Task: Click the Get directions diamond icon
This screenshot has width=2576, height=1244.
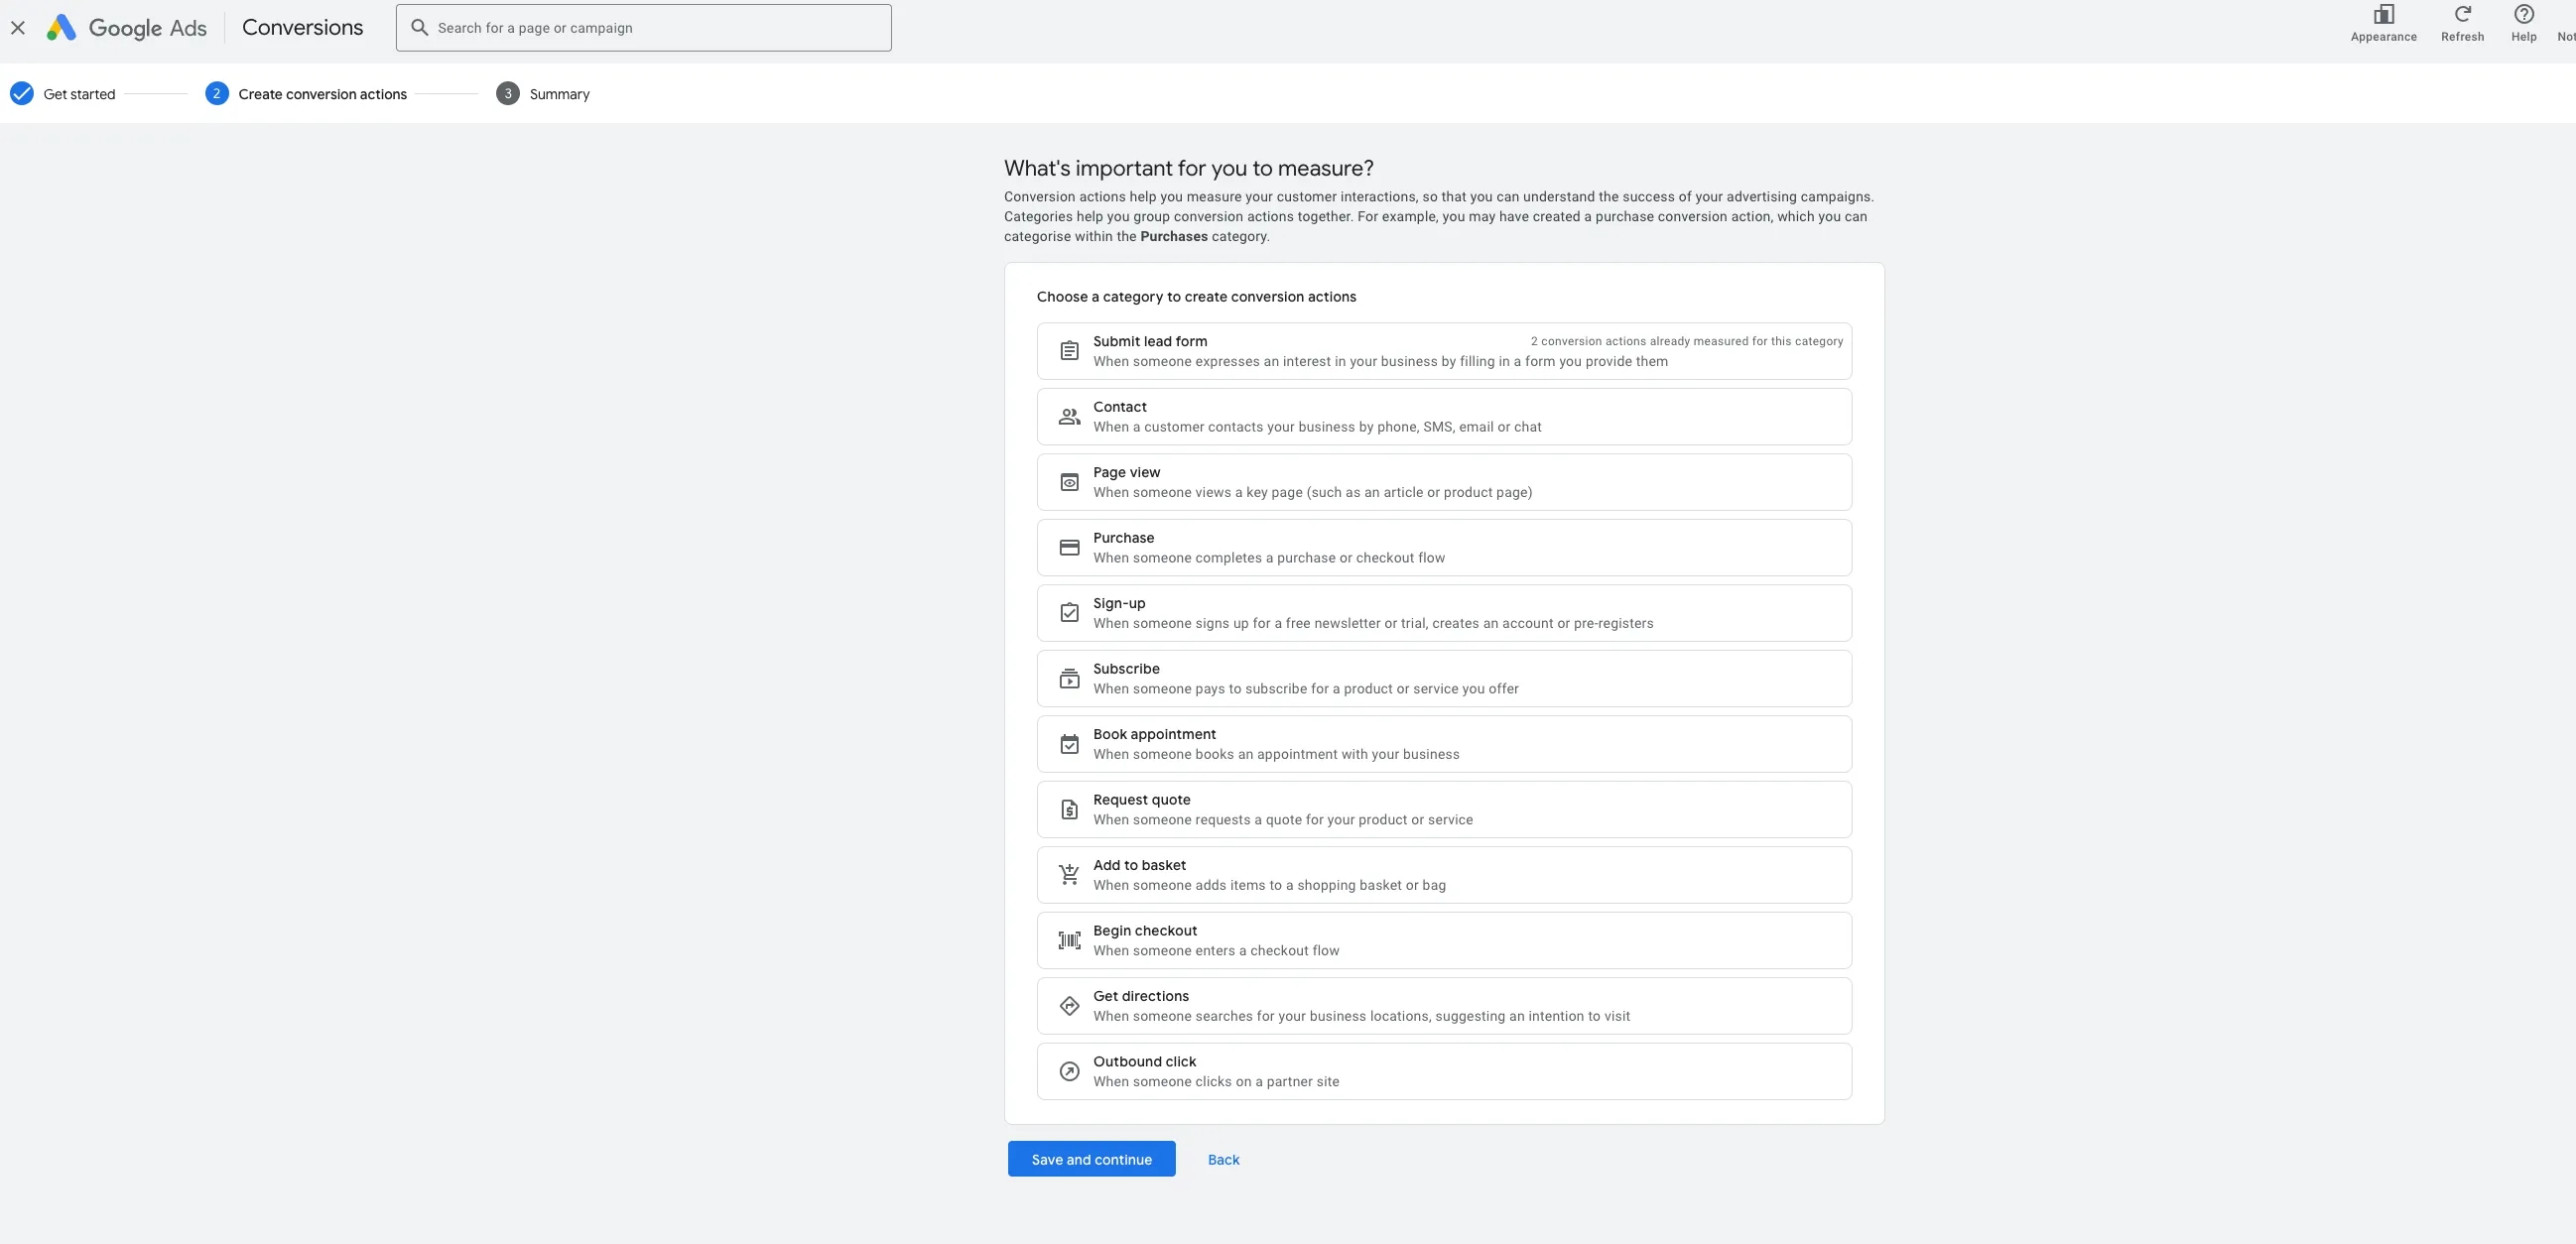Action: click(x=1069, y=1006)
